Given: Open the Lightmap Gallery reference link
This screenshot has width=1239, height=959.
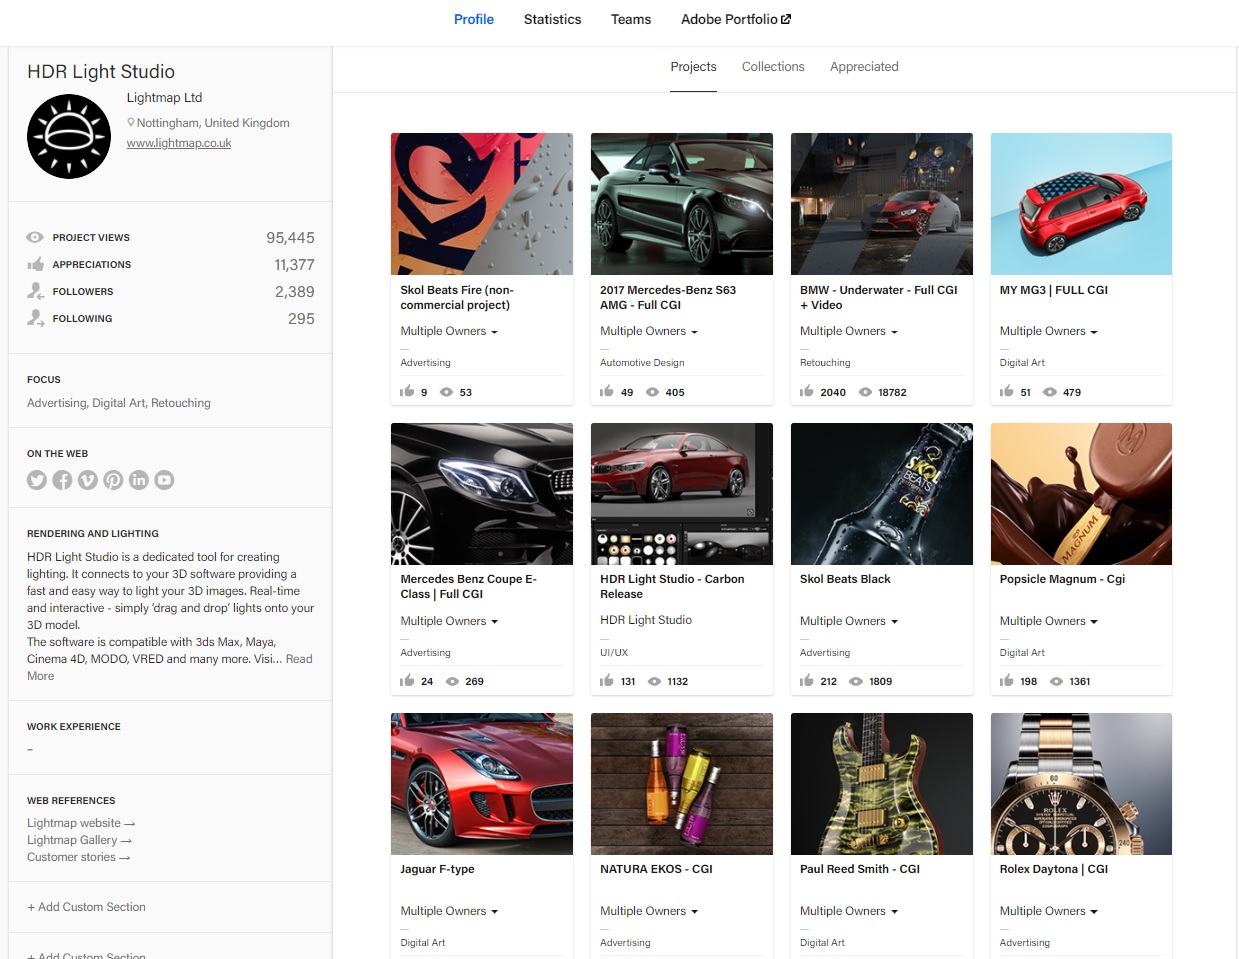Looking at the screenshot, I should click(79, 840).
